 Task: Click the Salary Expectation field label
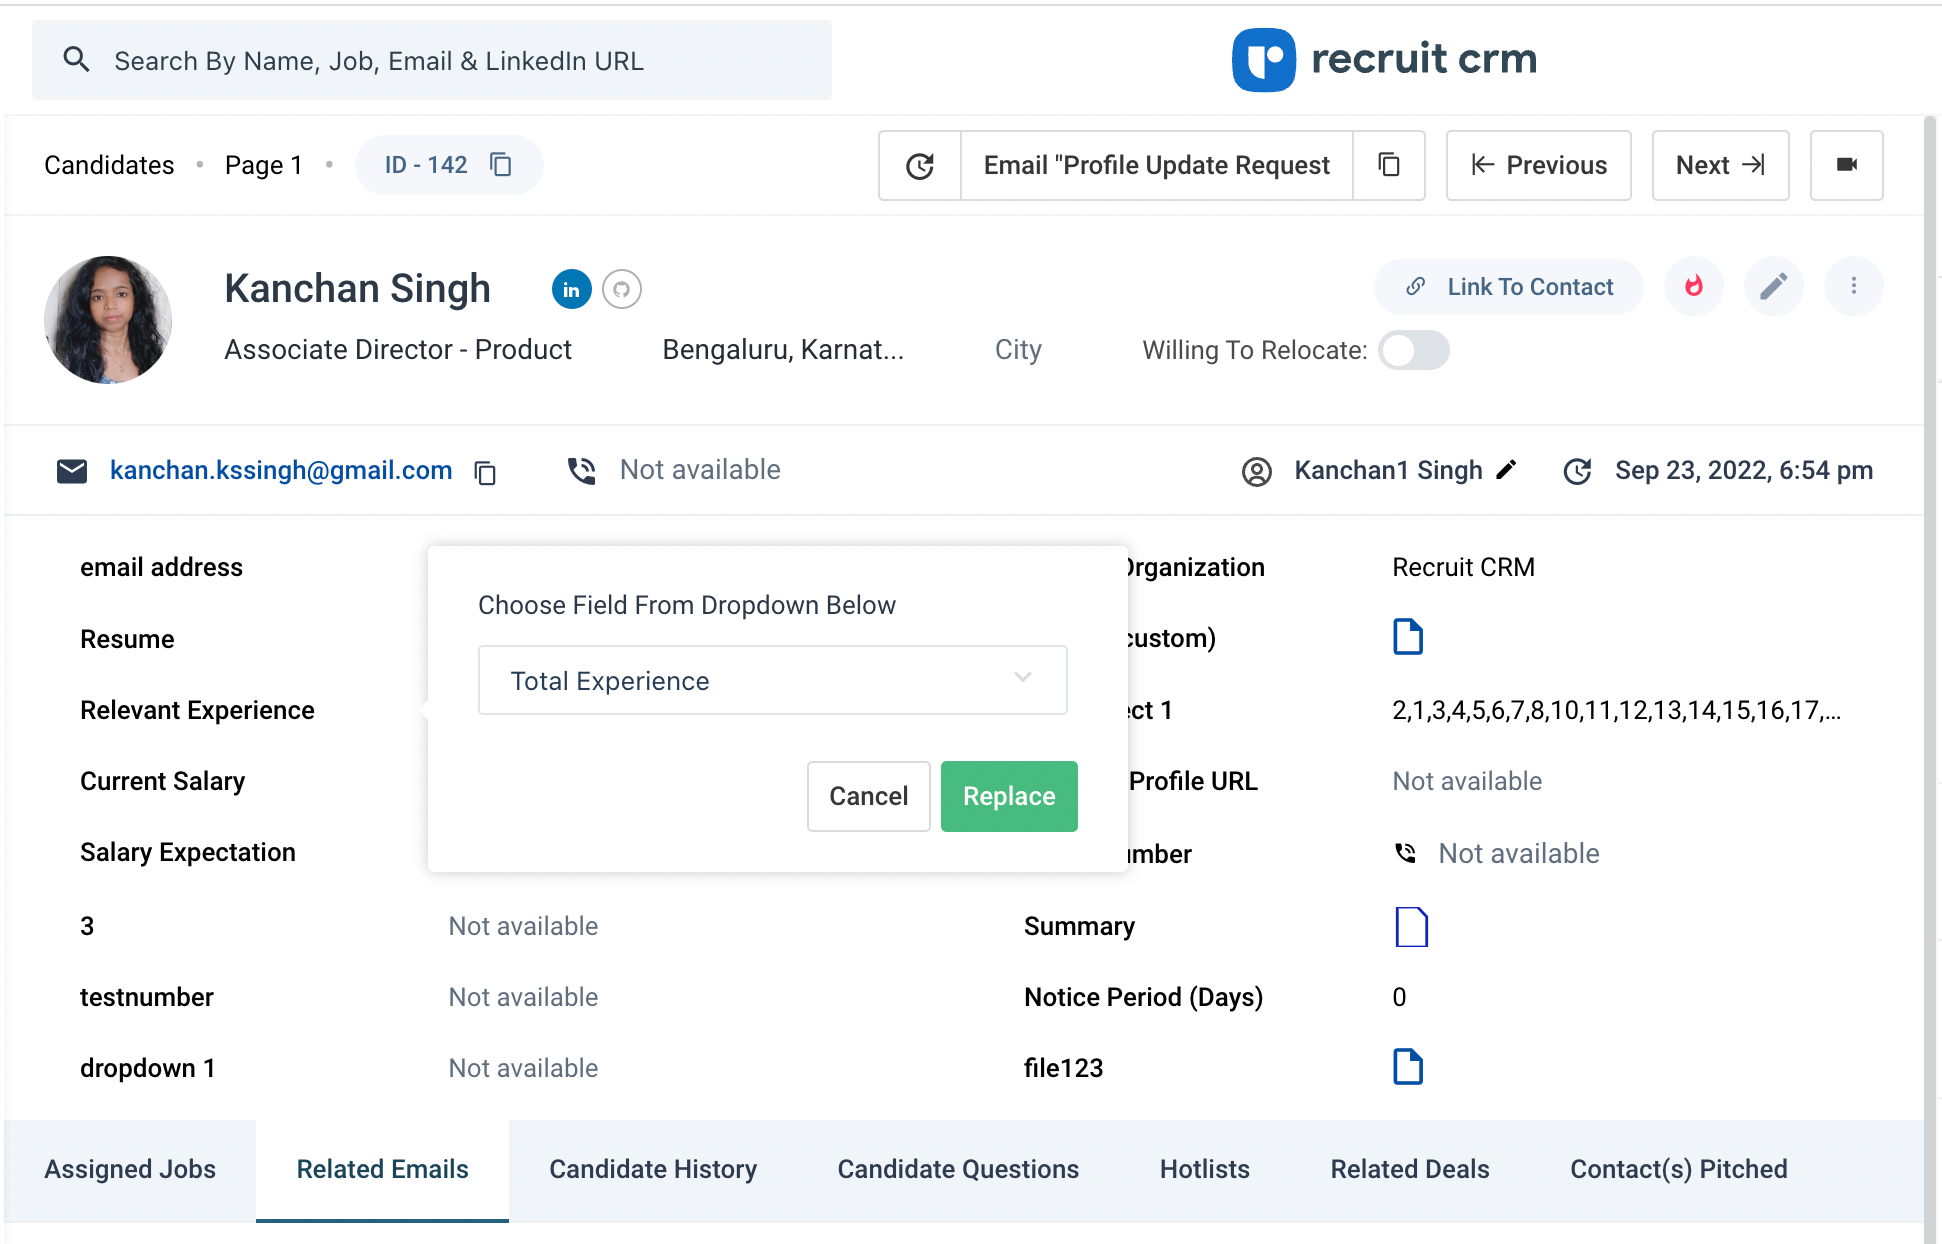click(x=188, y=852)
